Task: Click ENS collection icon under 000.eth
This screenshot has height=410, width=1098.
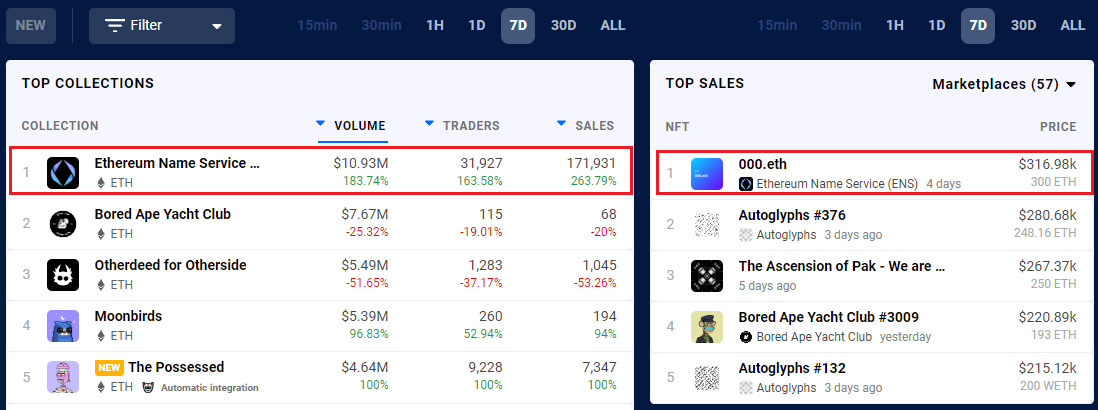Action: point(746,184)
